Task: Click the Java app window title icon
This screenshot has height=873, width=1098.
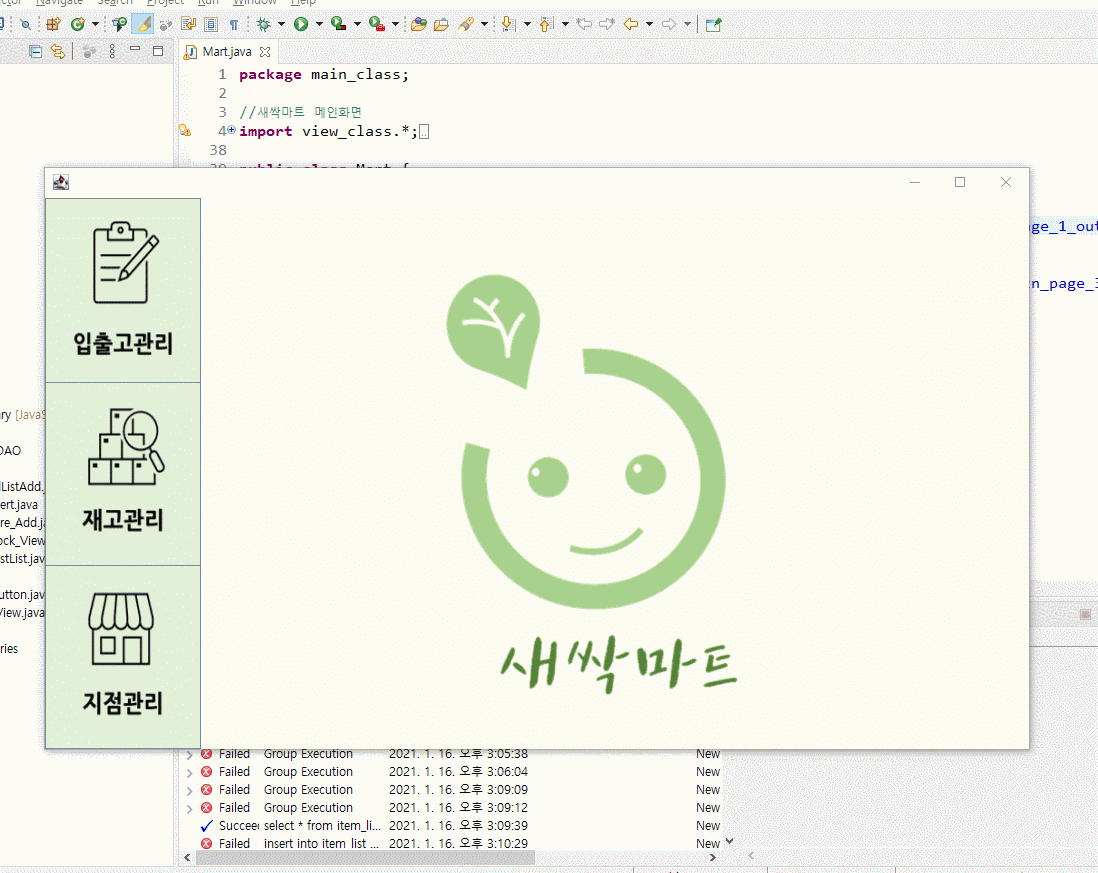Action: (61, 183)
